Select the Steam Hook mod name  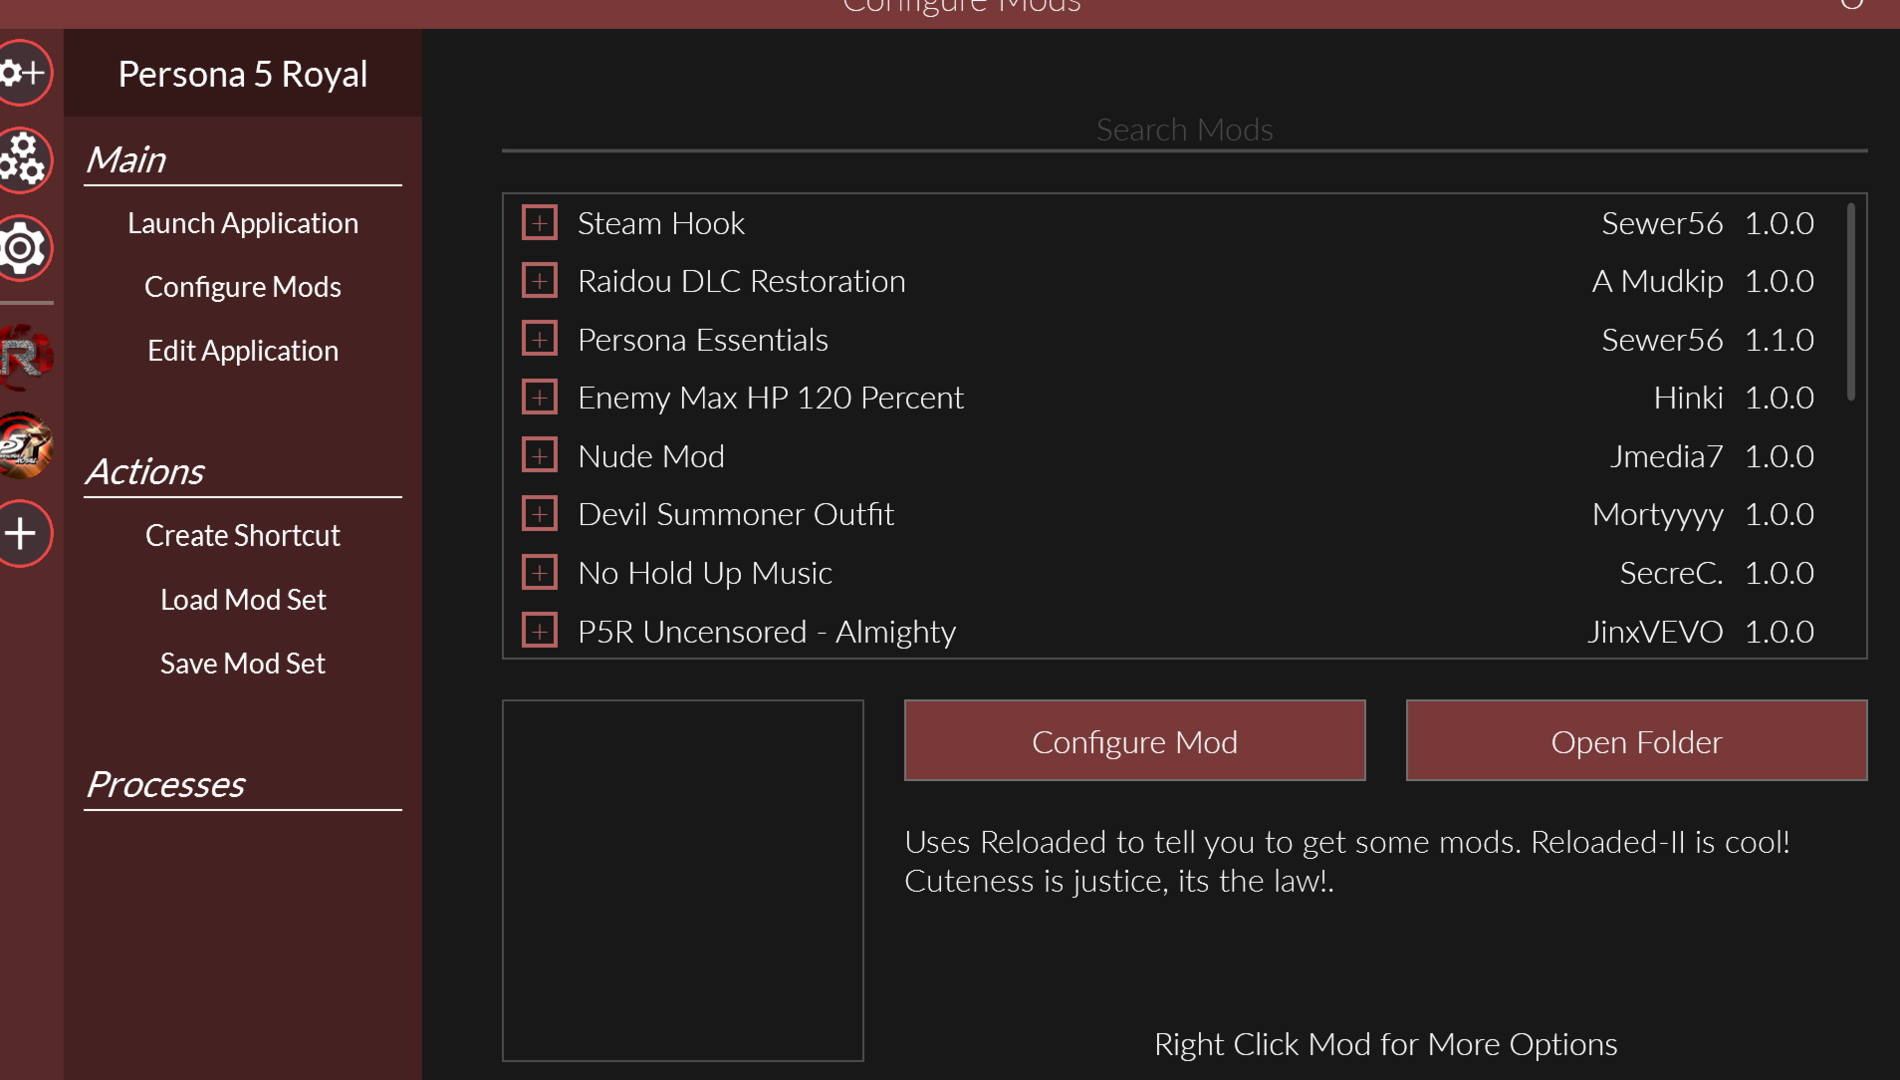(661, 223)
